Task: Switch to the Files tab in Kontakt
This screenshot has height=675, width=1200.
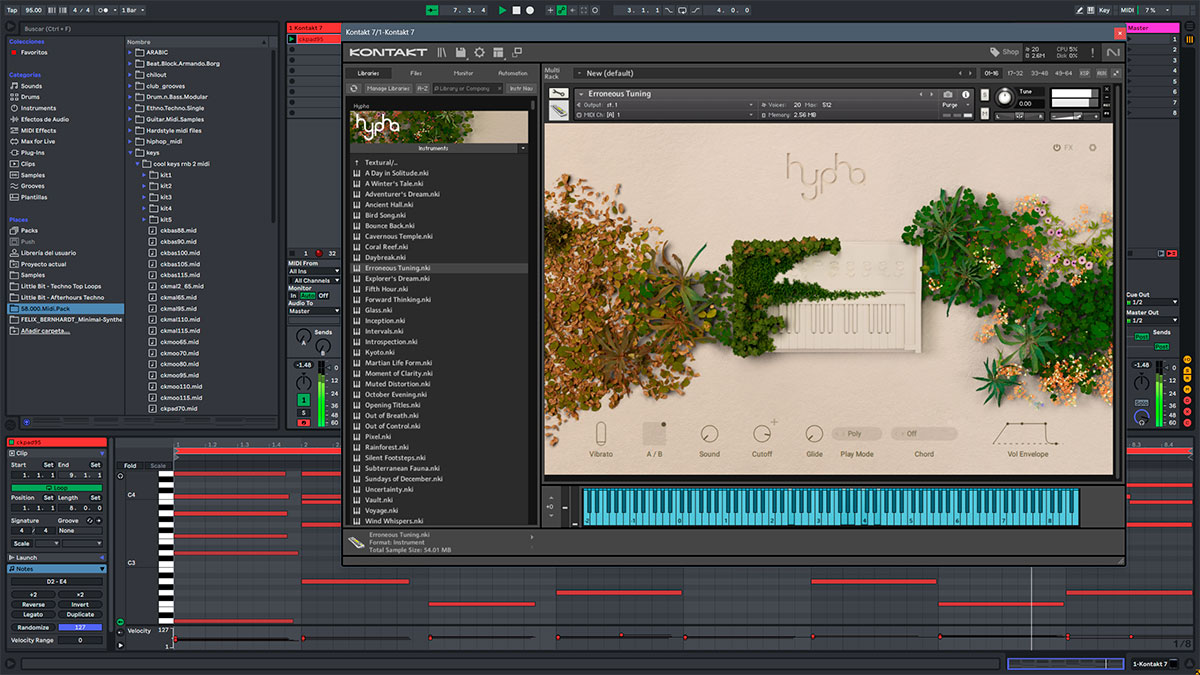Action: (x=415, y=73)
